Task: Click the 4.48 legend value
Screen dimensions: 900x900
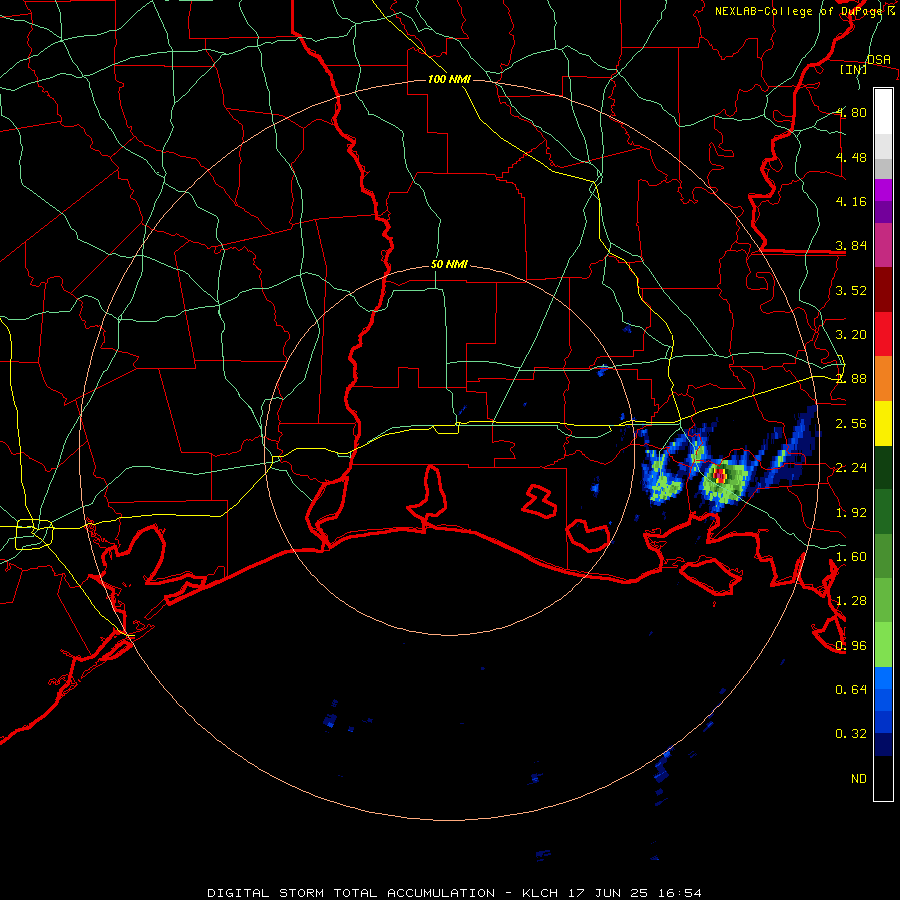Action: point(851,157)
